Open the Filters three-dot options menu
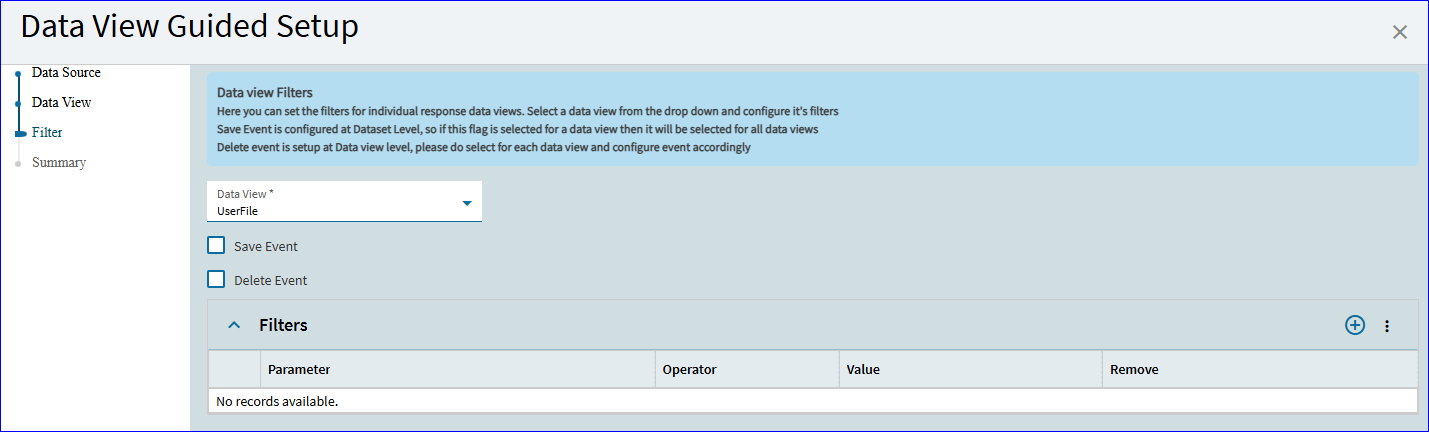The height and width of the screenshot is (432, 1429). tap(1387, 326)
